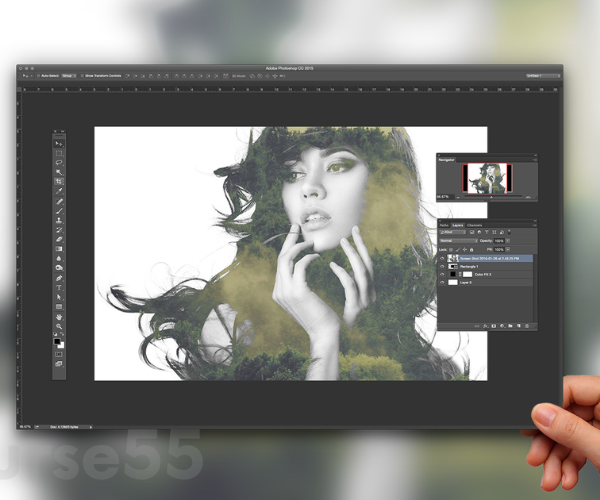Open the Normal blend mode dropdown
Screen dimensions: 600x500
coord(458,241)
